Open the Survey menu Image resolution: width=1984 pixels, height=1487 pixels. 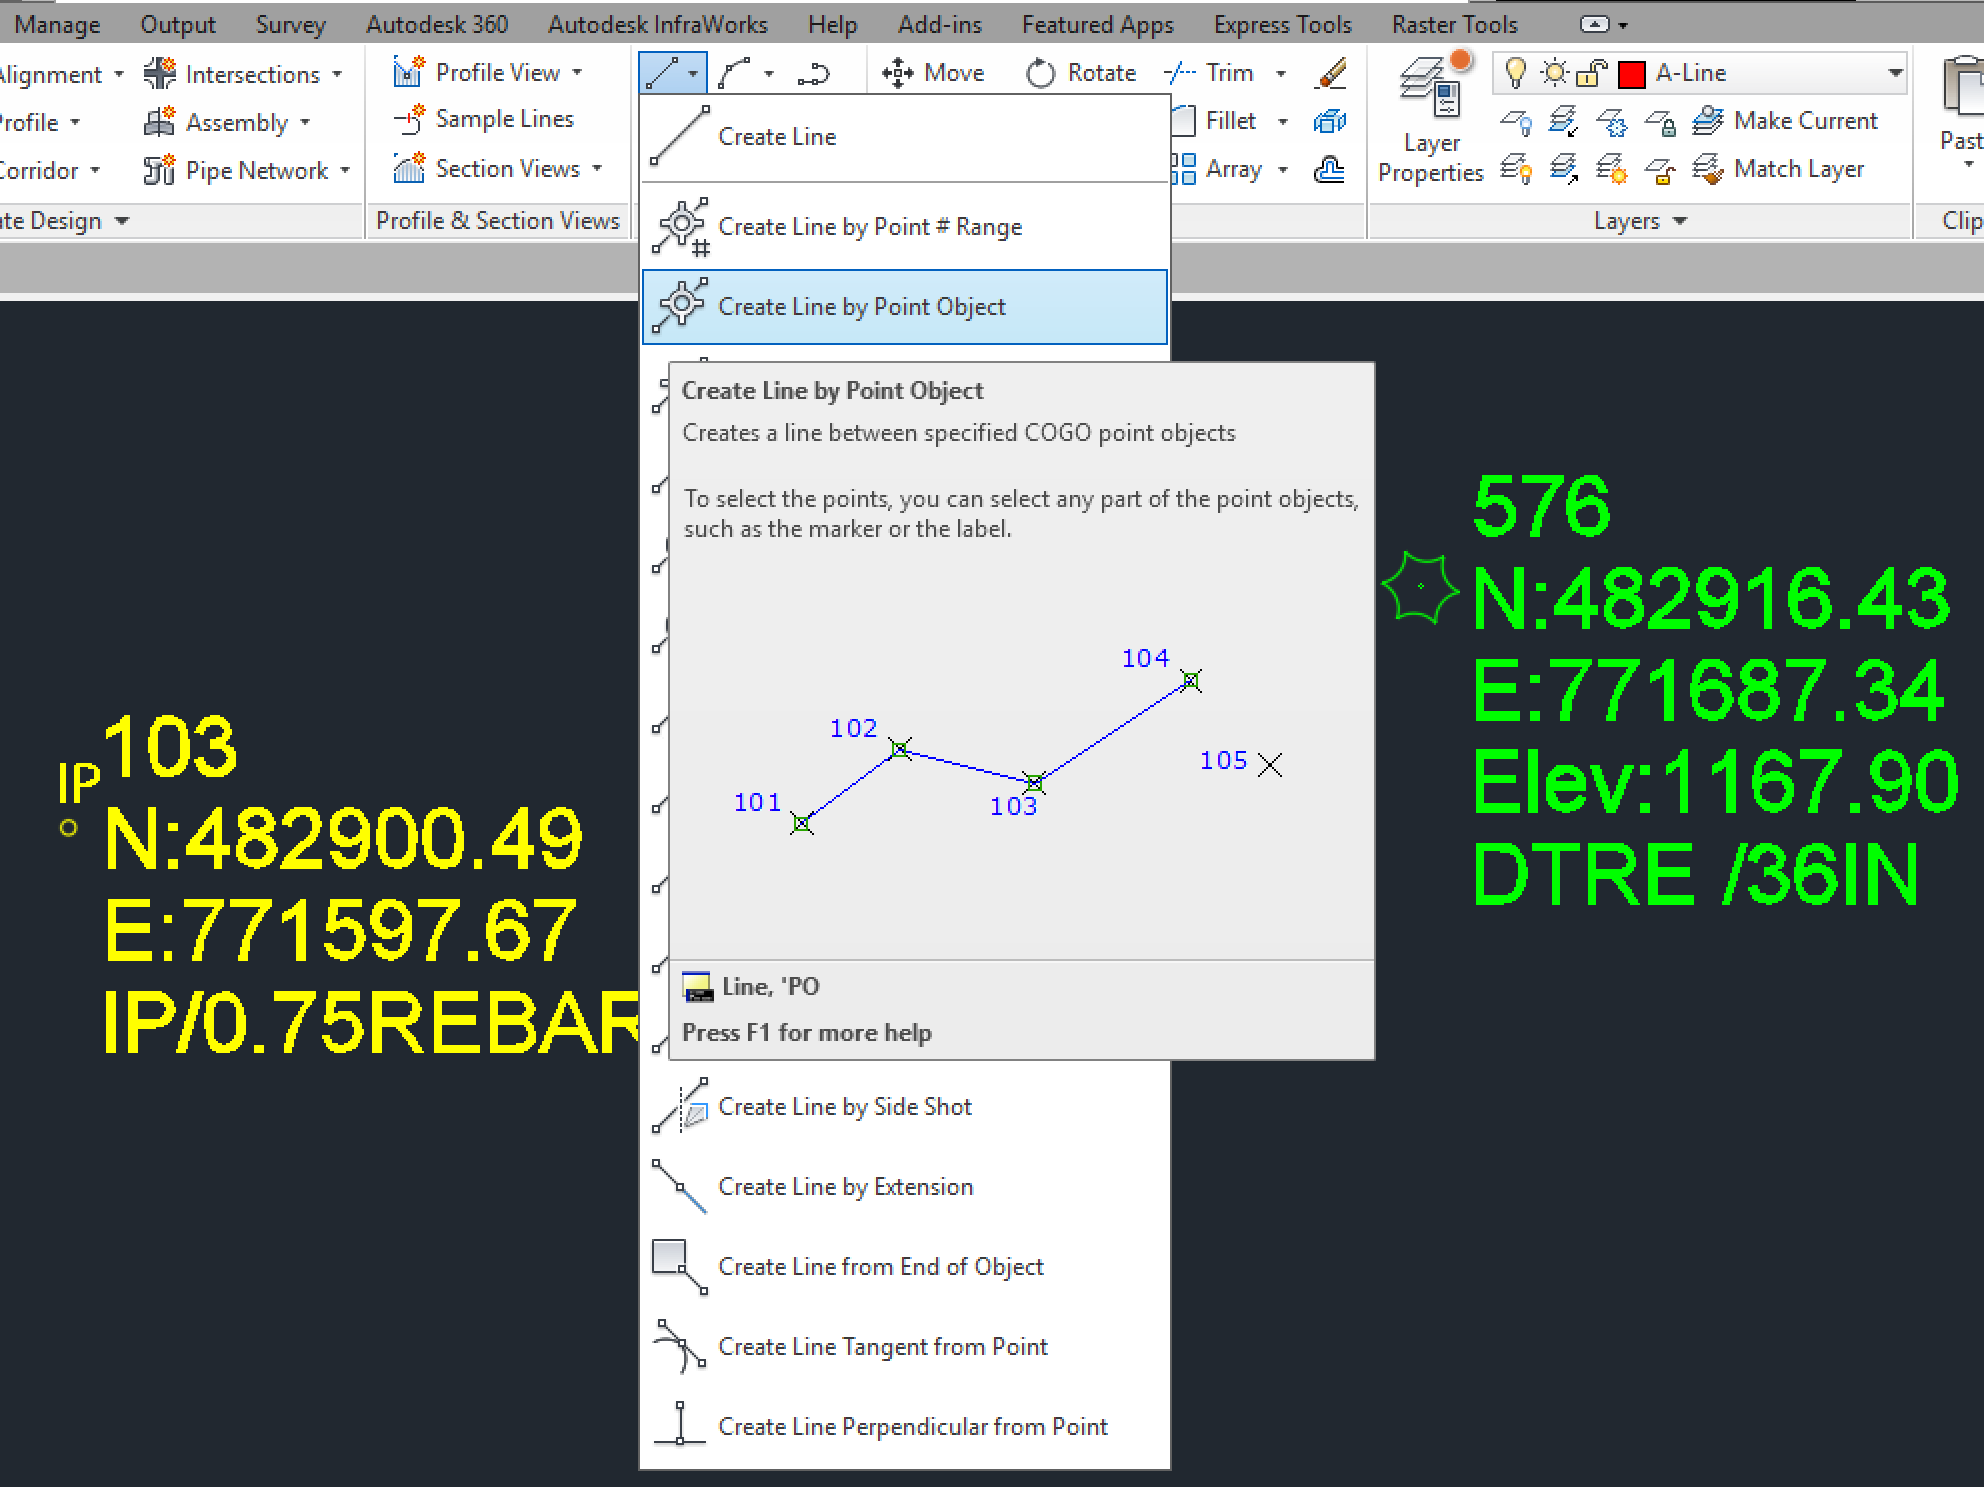pyautogui.click(x=290, y=23)
